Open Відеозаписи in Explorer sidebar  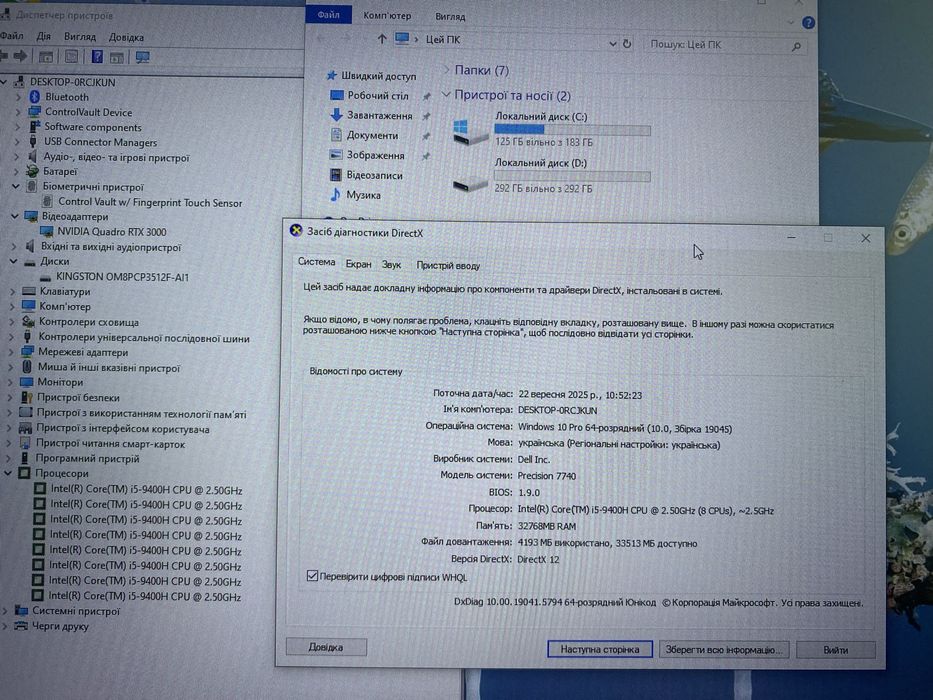374,175
